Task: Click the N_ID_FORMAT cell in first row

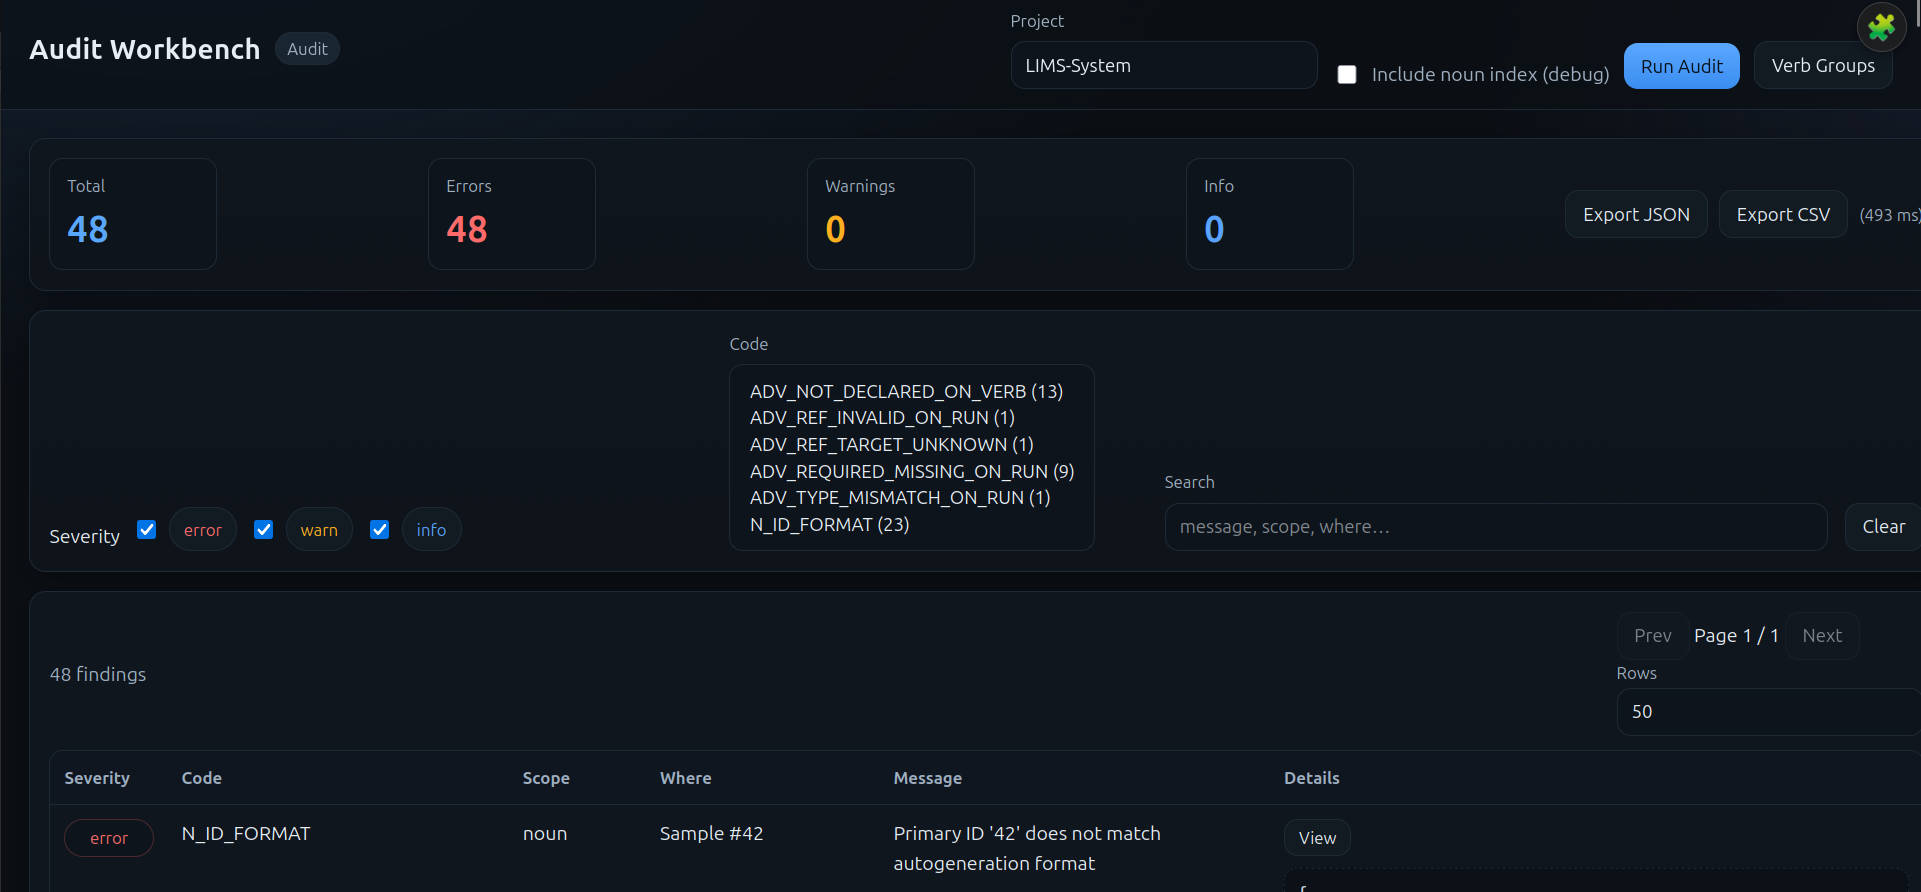Action: point(246,834)
